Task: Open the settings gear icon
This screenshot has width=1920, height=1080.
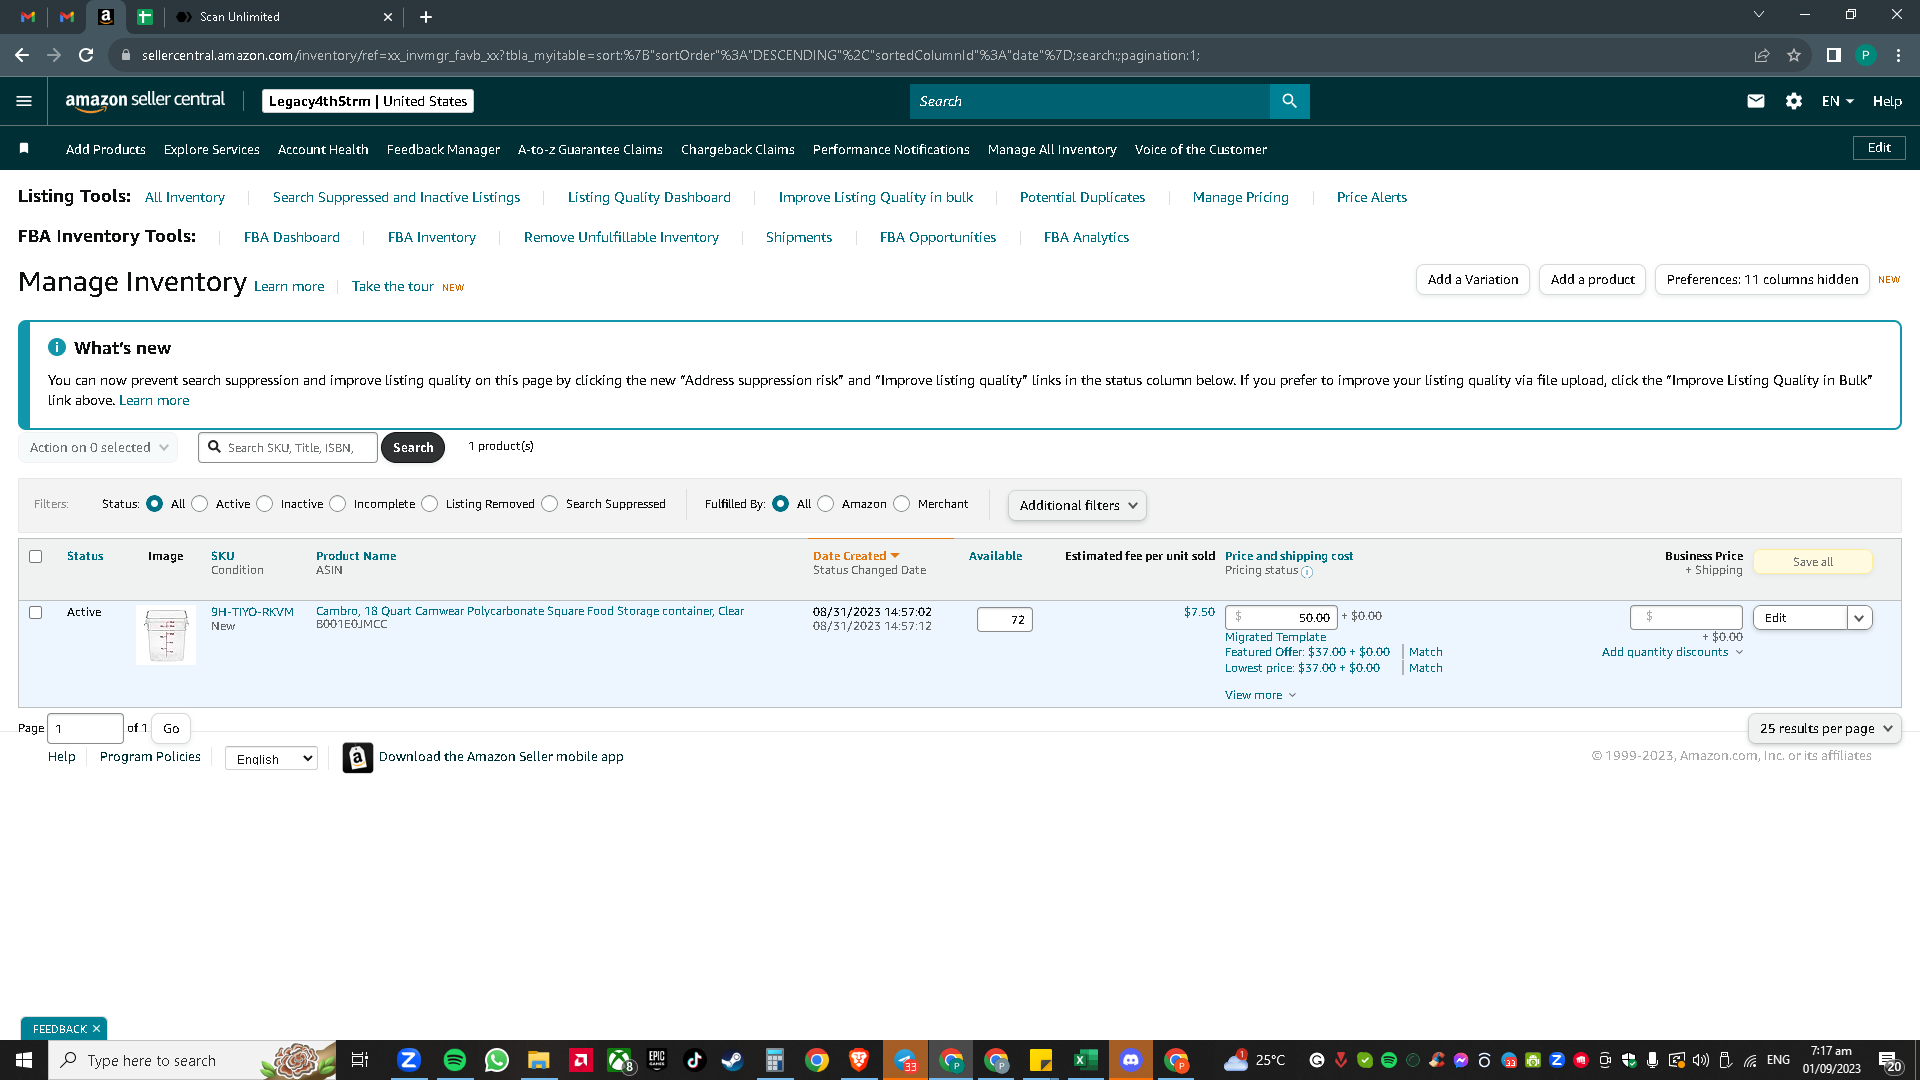Action: pos(1794,101)
